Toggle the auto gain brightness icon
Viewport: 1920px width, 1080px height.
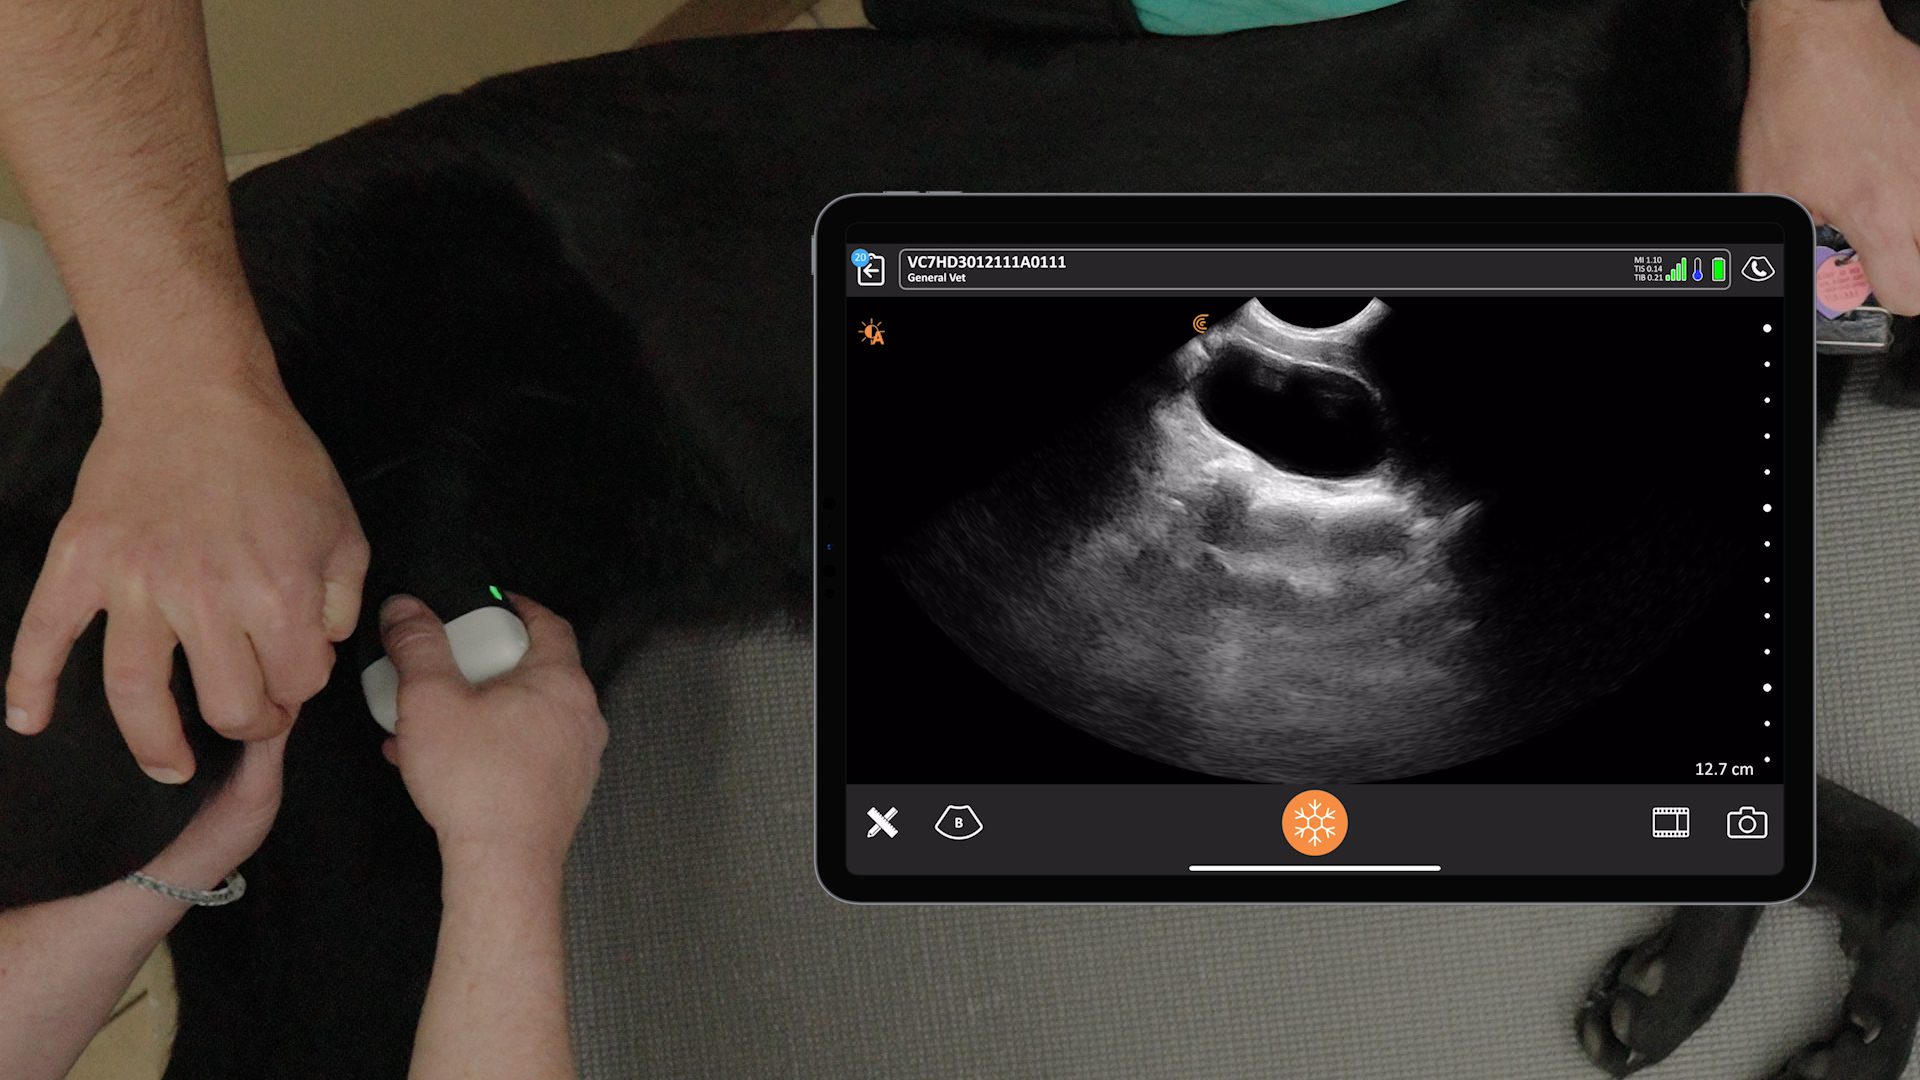pyautogui.click(x=872, y=333)
